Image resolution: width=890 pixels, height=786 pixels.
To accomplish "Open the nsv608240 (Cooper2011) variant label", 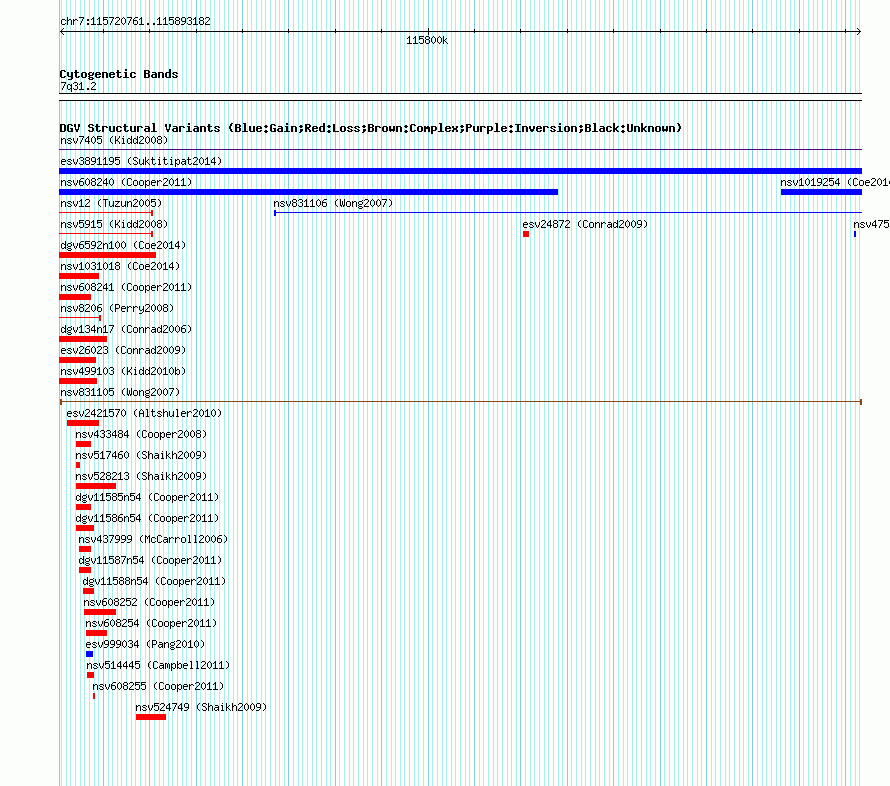I will coord(126,182).
